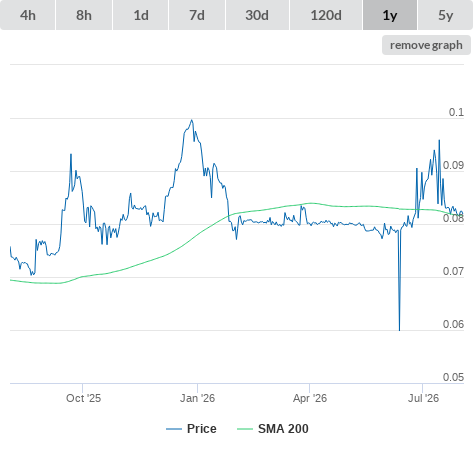Click the price peak near 0.1

[192, 120]
